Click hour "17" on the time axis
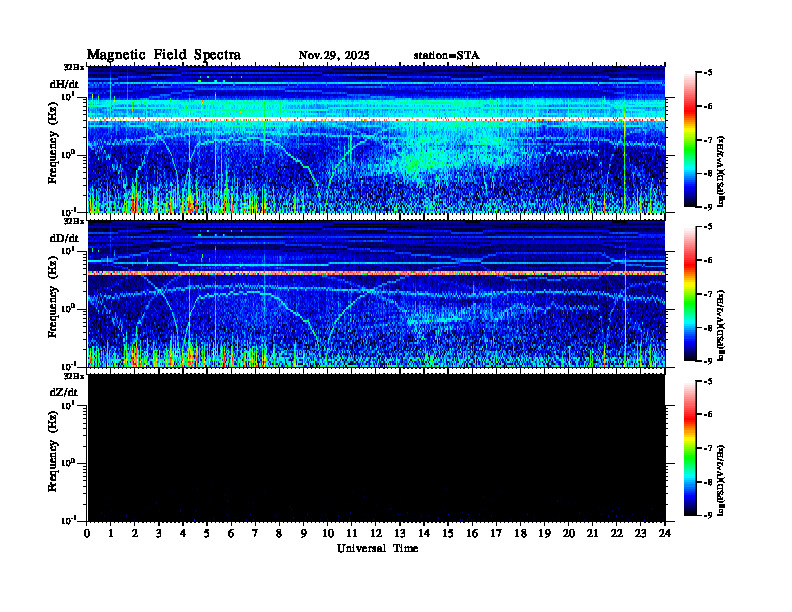Viewport: 792px width, 612px height. pyautogui.click(x=496, y=534)
